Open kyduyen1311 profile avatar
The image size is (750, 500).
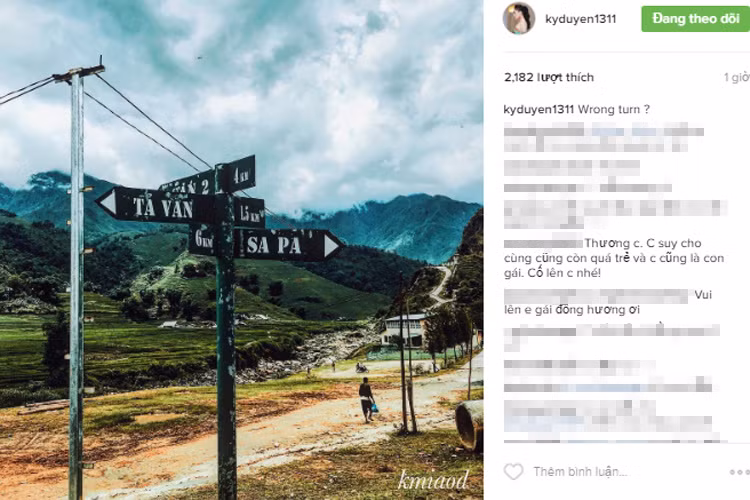pyautogui.click(x=519, y=19)
